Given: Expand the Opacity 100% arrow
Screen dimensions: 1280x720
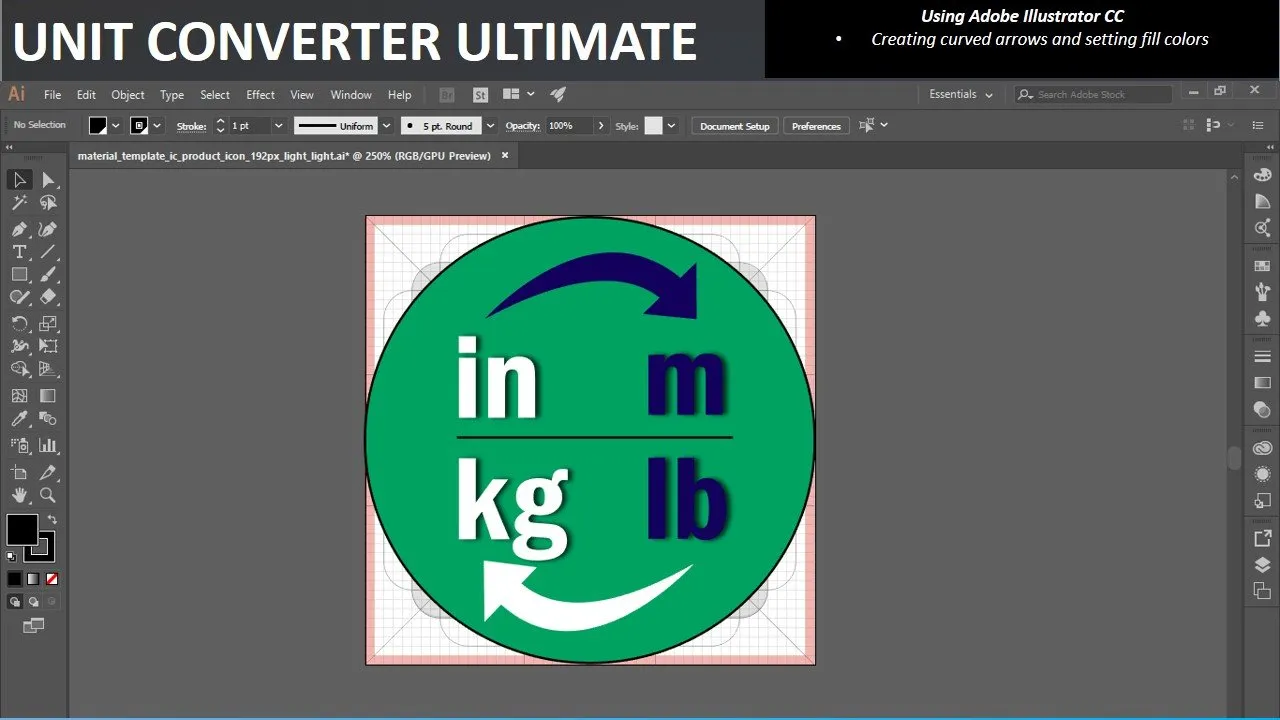Looking at the screenshot, I should (x=600, y=126).
